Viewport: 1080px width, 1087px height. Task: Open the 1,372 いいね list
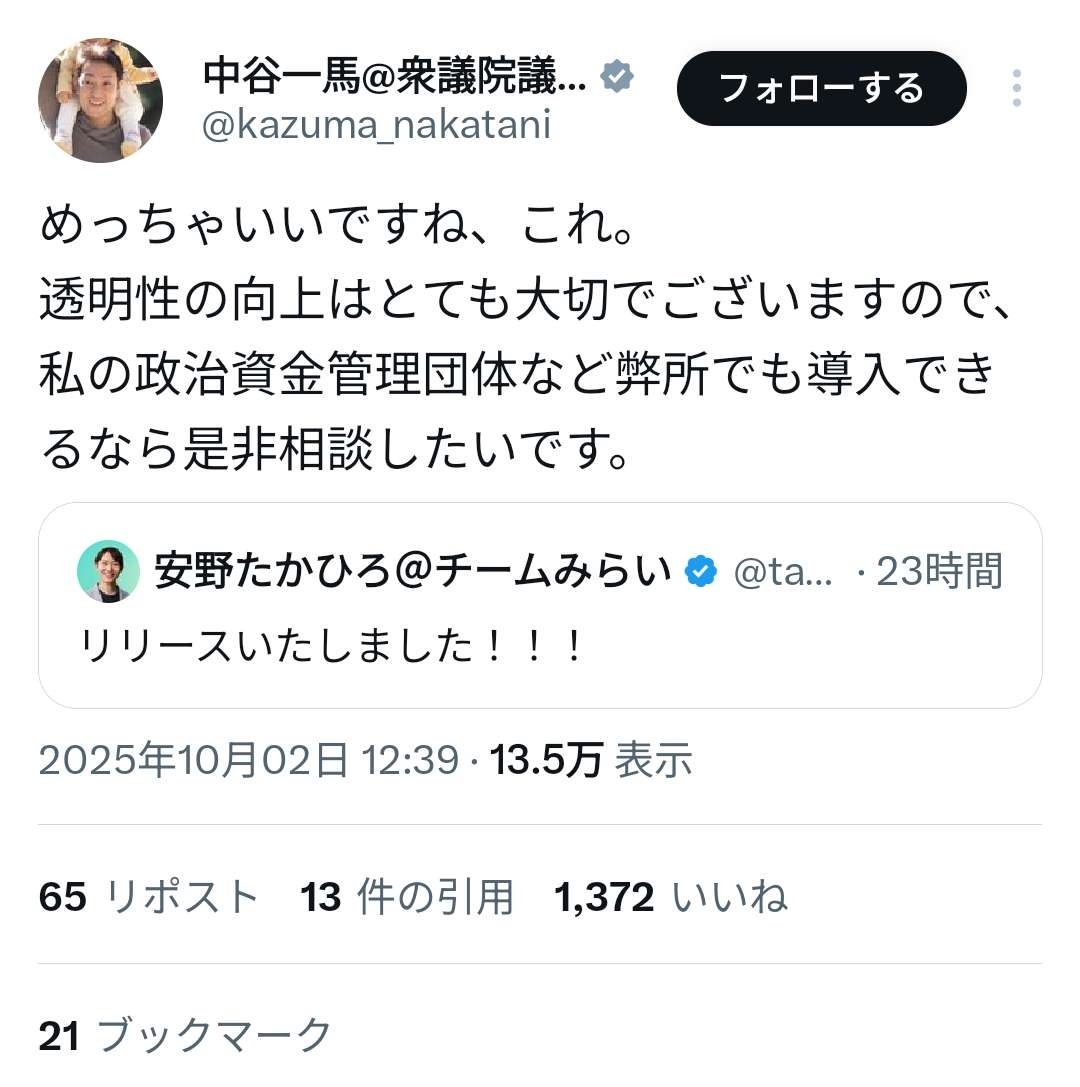[671, 897]
